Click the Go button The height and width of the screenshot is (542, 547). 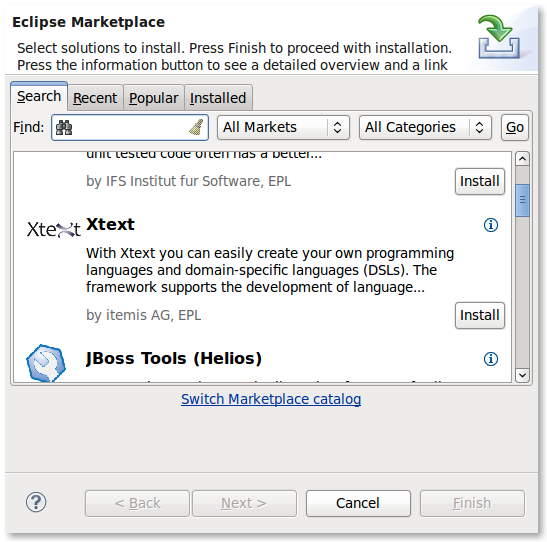point(515,127)
